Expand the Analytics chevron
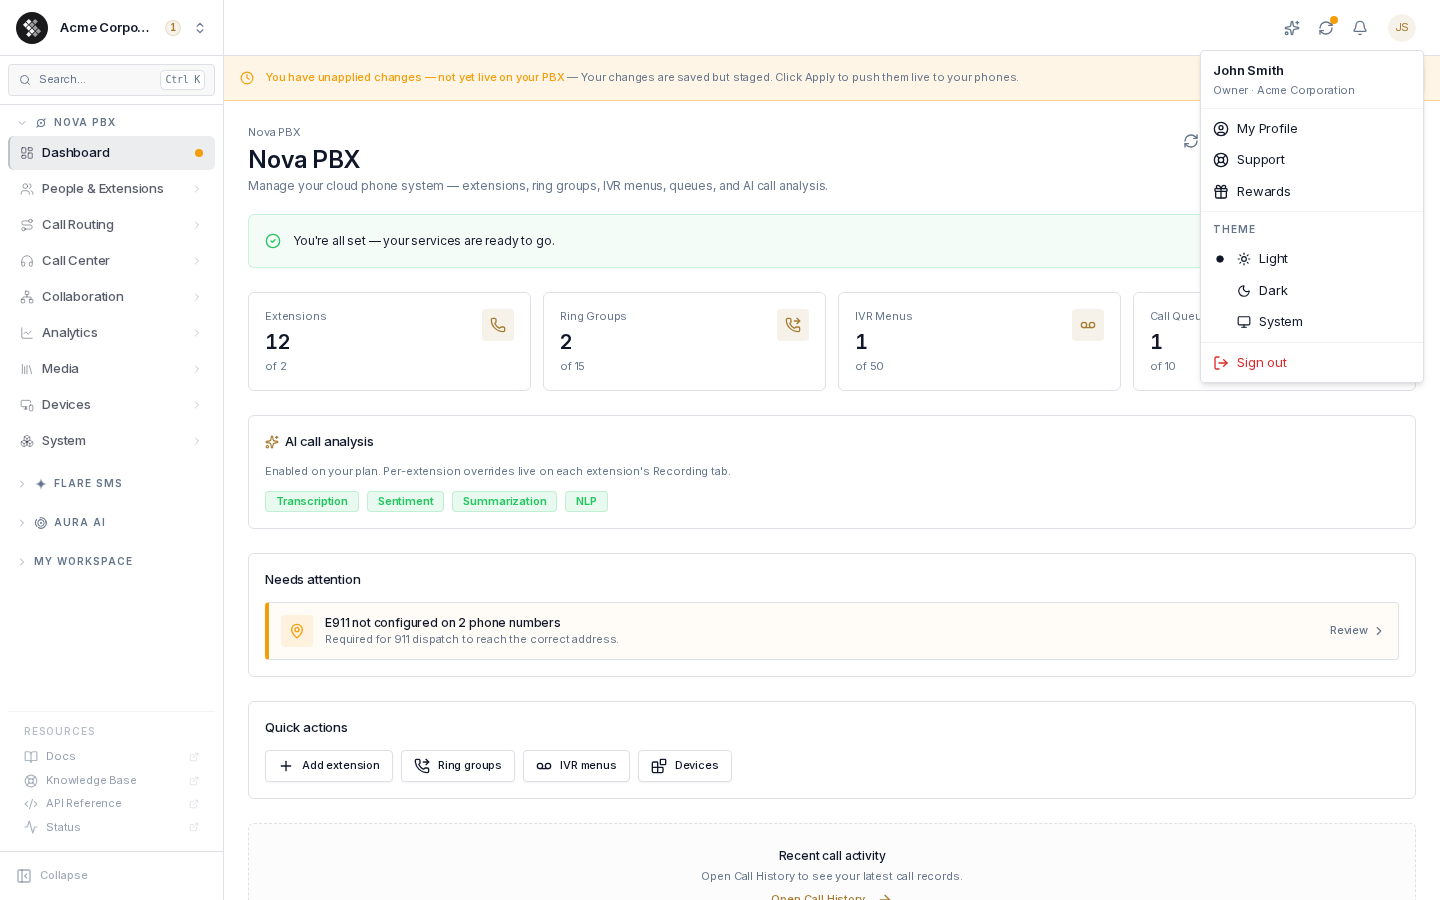1440x900 pixels. click(197, 333)
